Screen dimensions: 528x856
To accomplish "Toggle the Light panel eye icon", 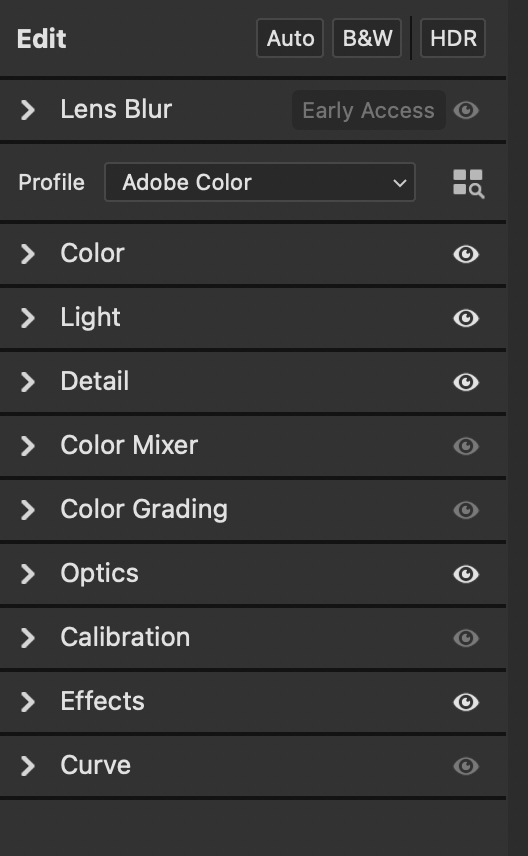I will point(466,318).
